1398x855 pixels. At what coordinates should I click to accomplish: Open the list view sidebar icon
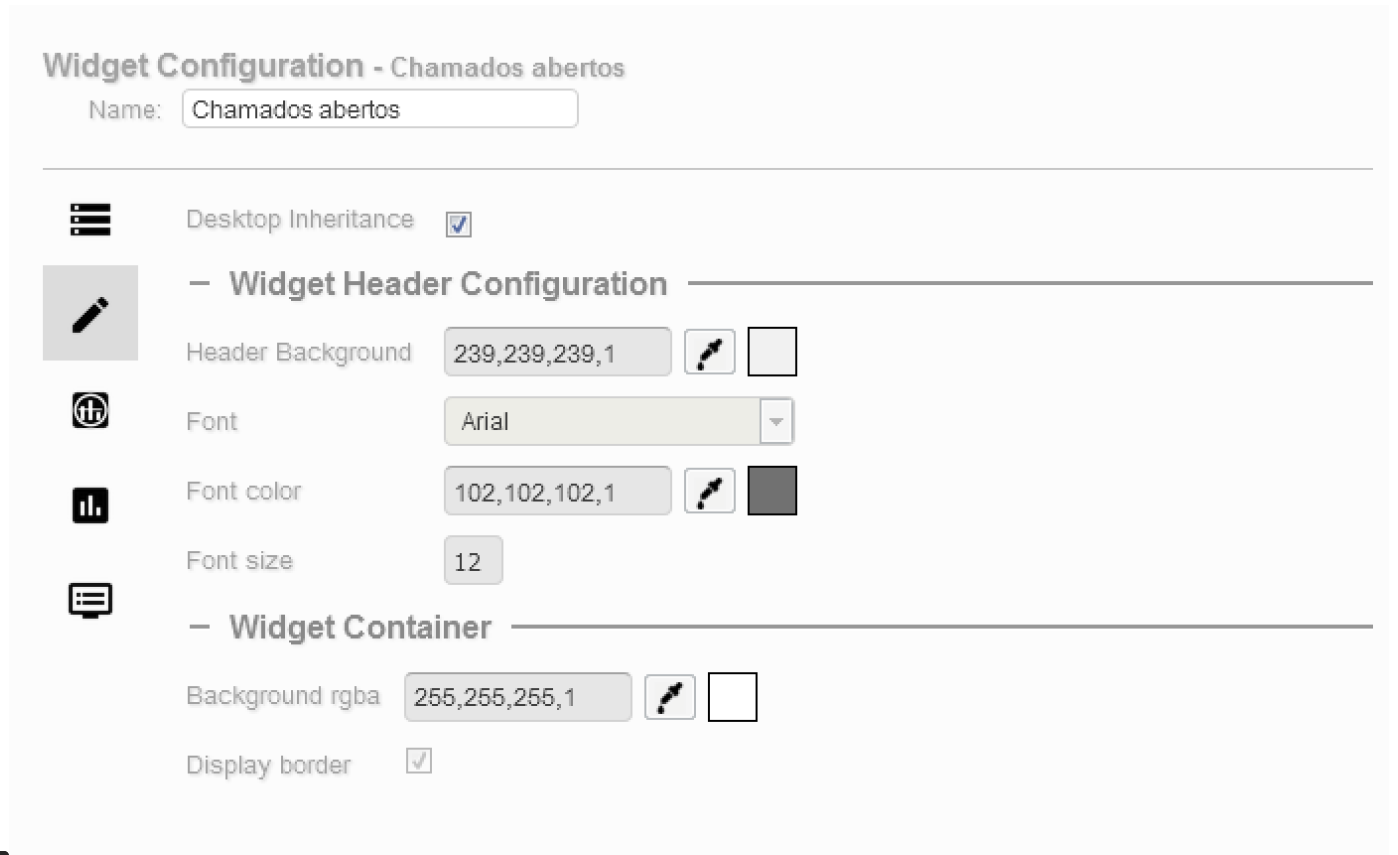(x=90, y=219)
